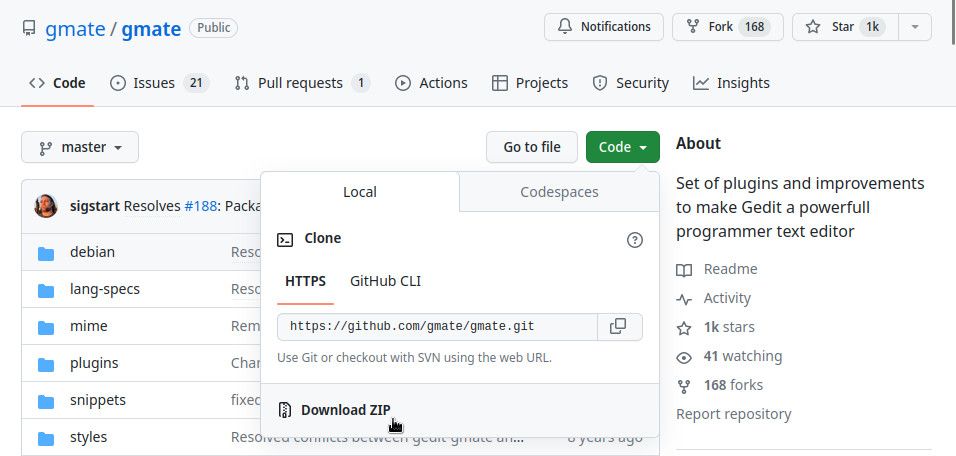Select the Code tab
The image size is (956, 456).
[x=57, y=83]
